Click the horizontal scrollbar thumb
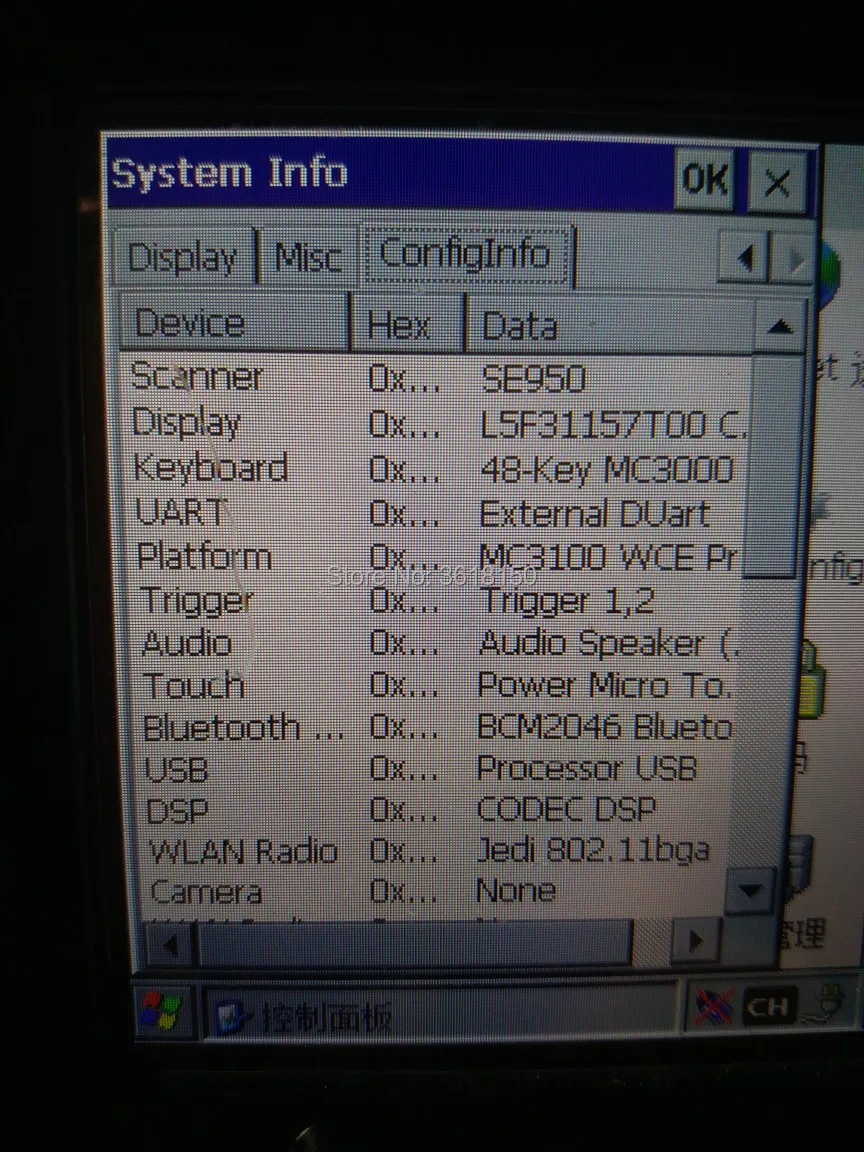Viewport: 864px width, 1152px height. point(414,942)
